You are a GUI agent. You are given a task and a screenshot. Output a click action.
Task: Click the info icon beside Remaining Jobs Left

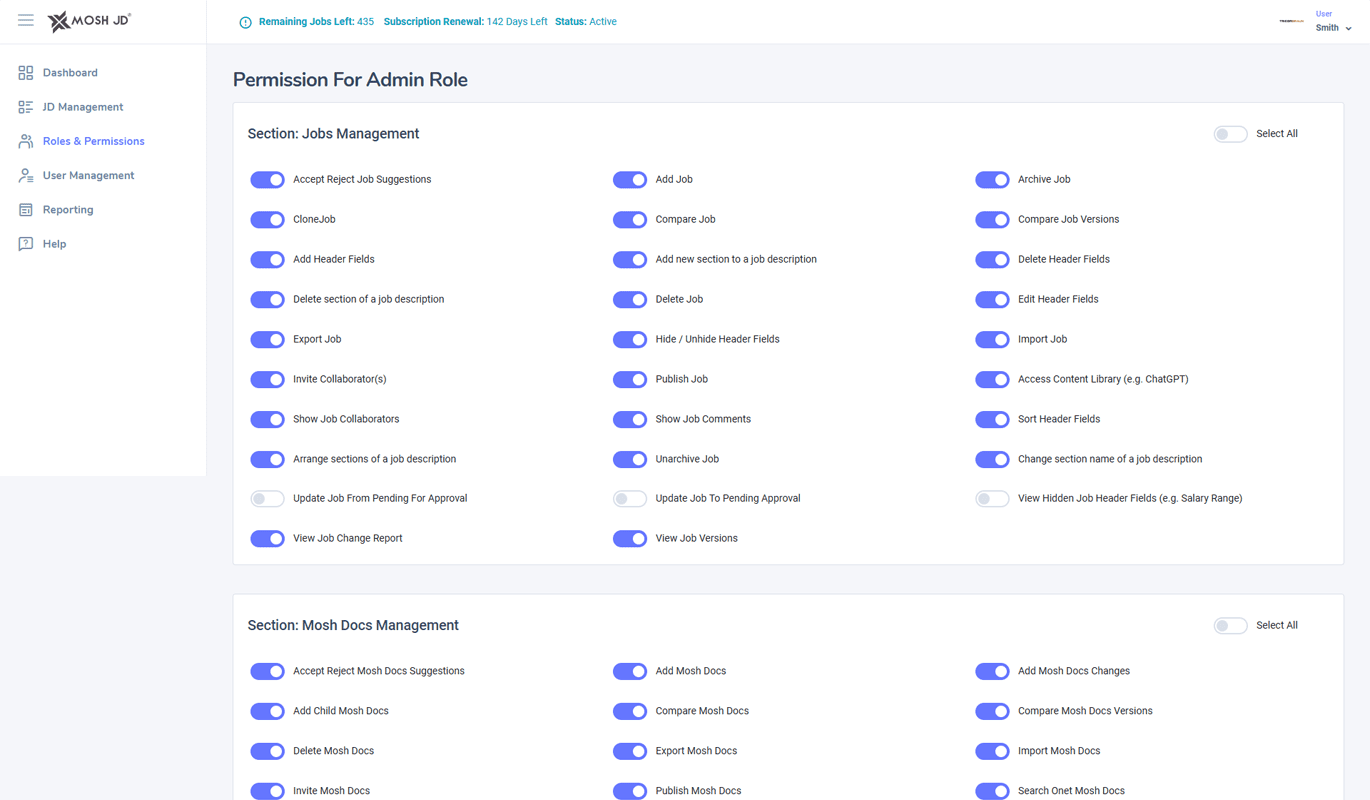pyautogui.click(x=245, y=21)
